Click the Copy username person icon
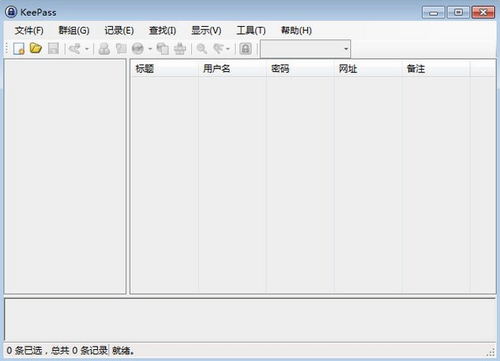The image size is (500, 361). coord(104,49)
